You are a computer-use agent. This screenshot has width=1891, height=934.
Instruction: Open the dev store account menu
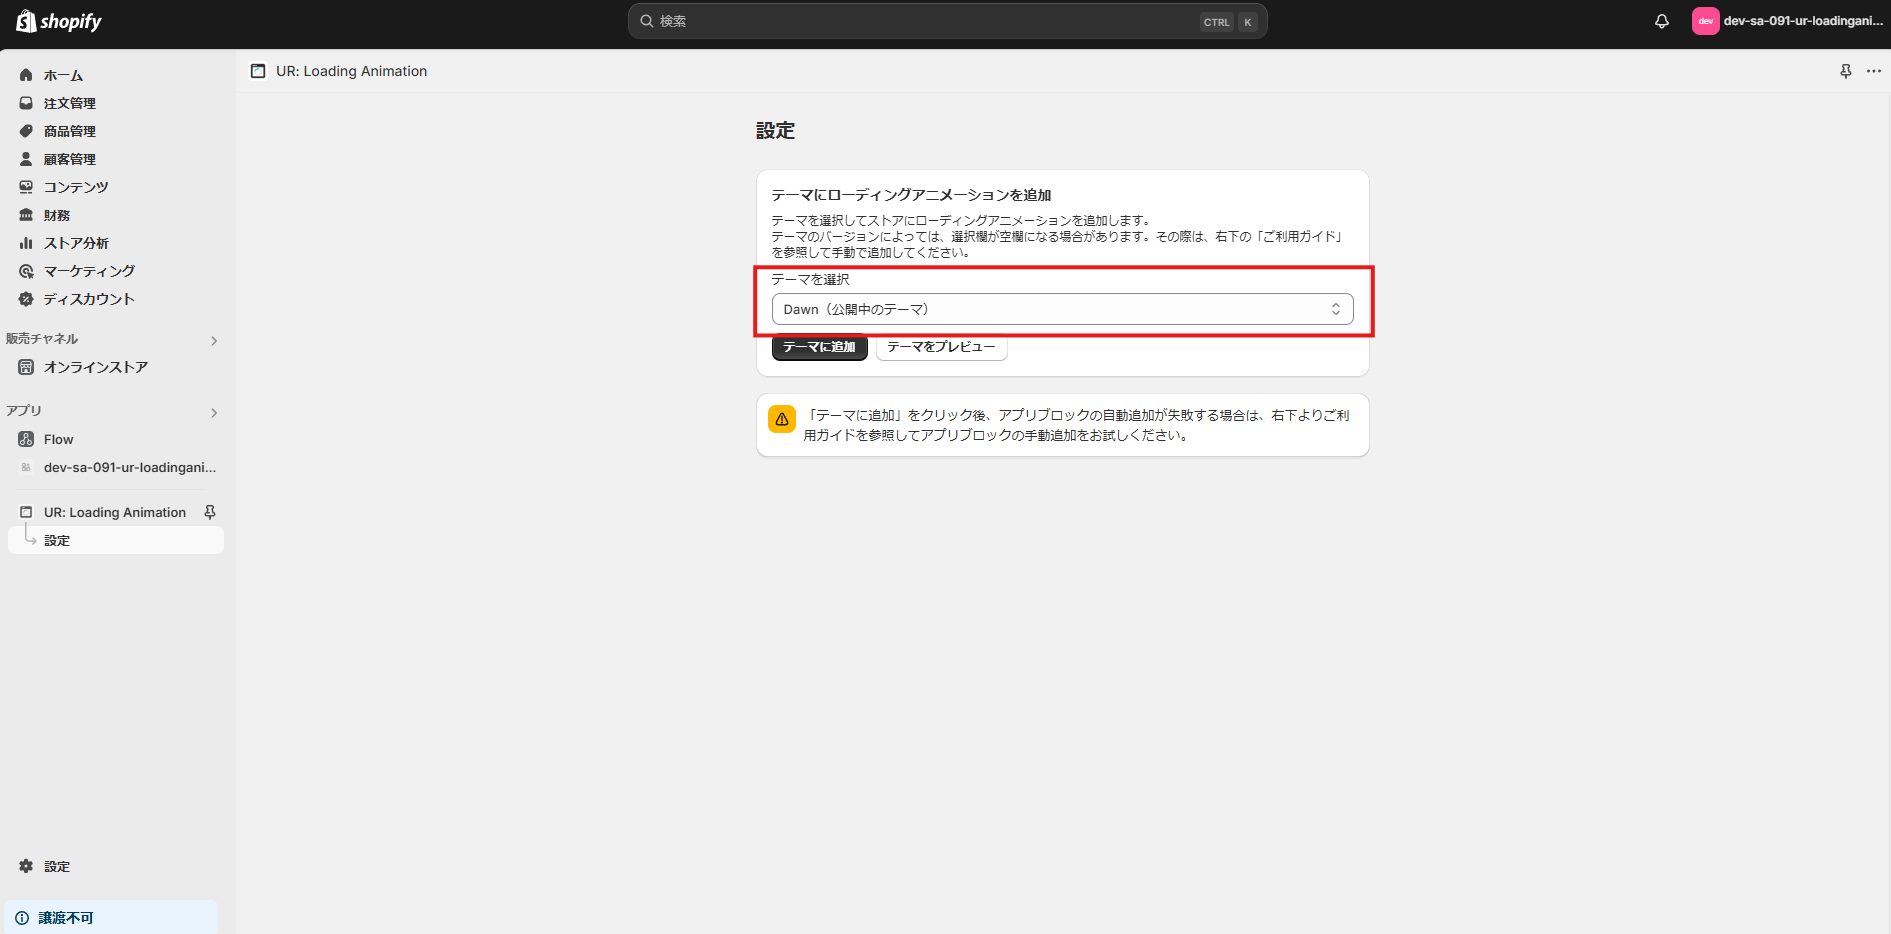coord(1787,21)
